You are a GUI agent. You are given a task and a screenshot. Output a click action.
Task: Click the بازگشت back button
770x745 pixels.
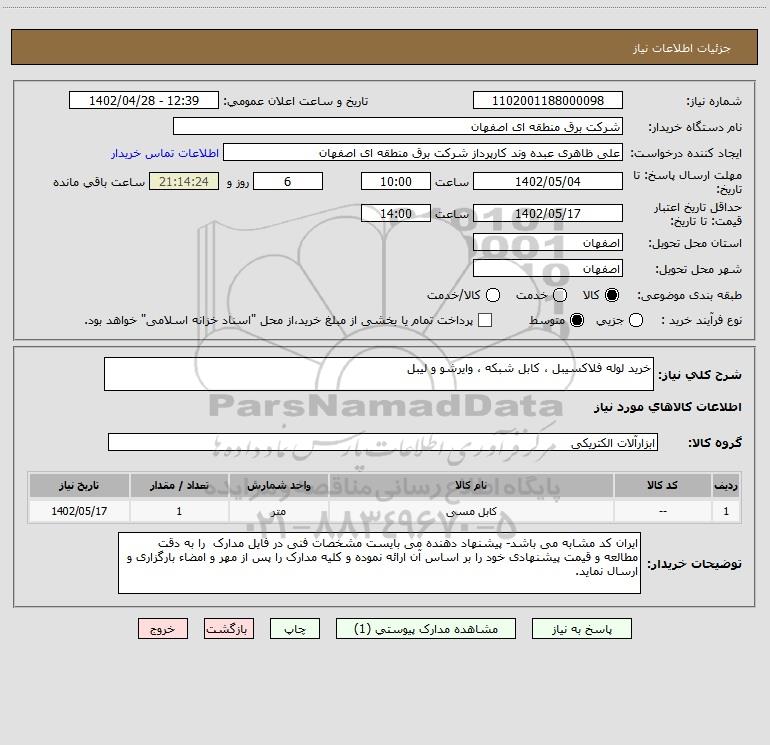[229, 629]
